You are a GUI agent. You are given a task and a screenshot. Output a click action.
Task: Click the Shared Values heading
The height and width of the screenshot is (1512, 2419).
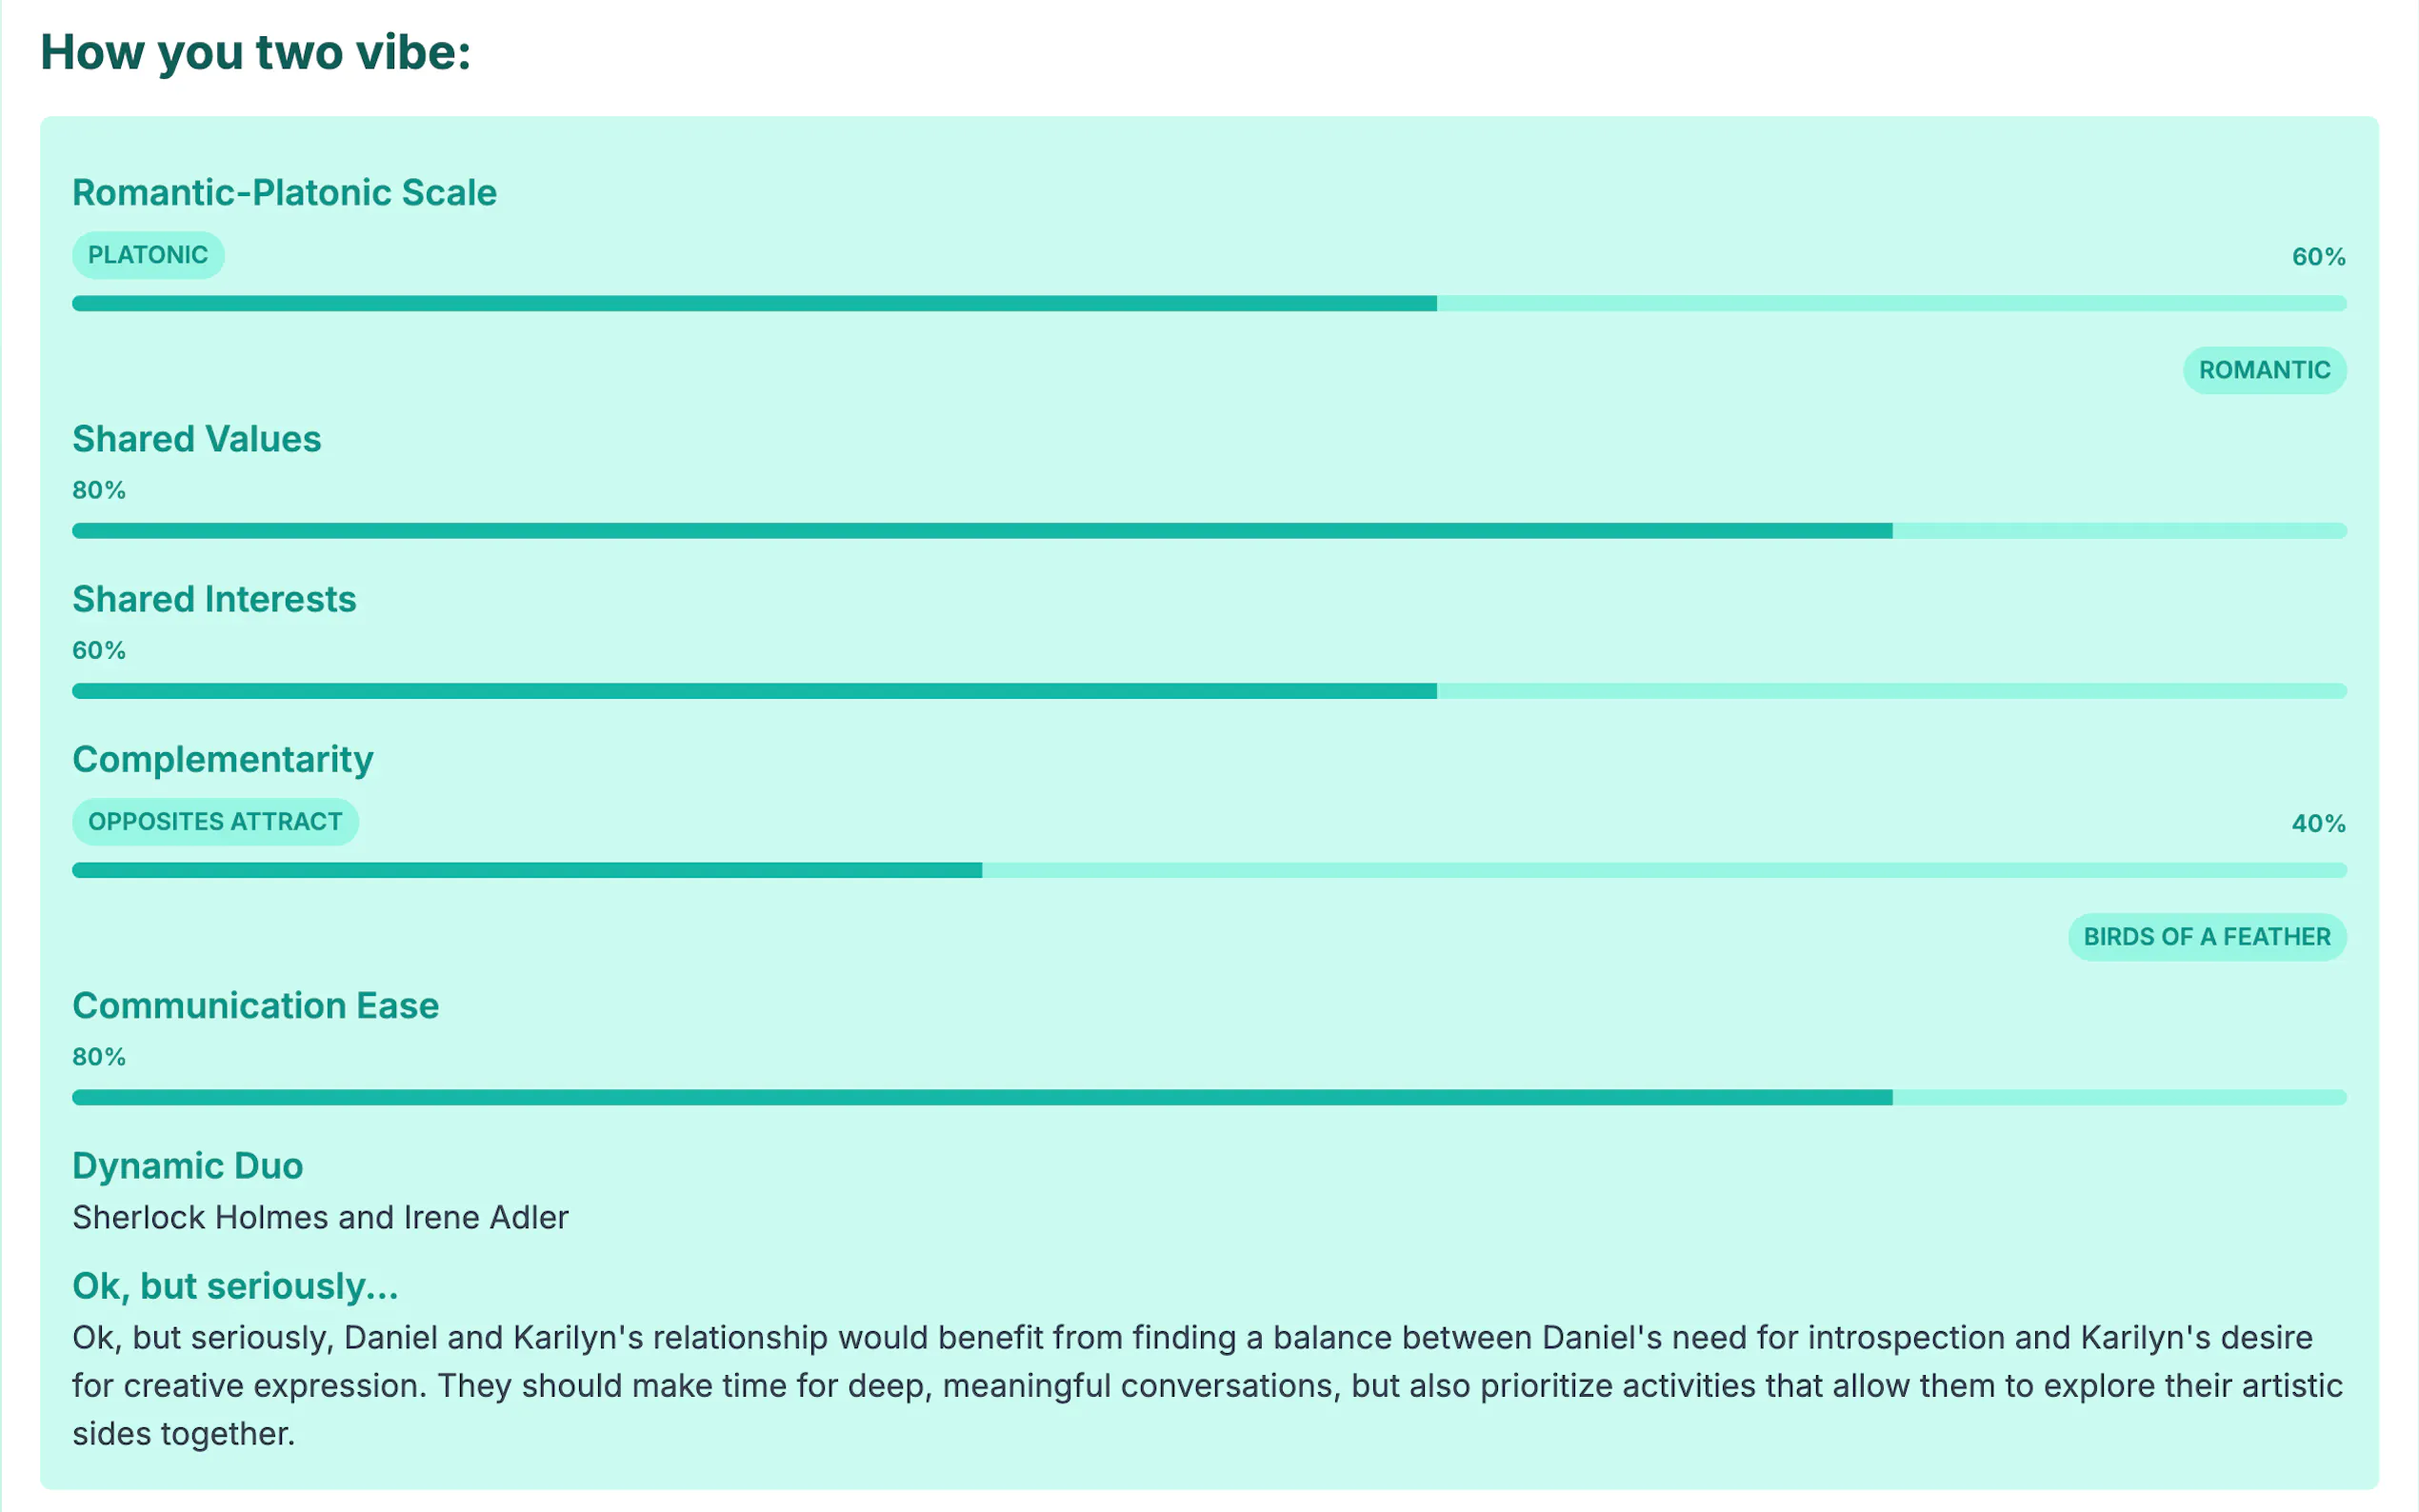[196, 439]
